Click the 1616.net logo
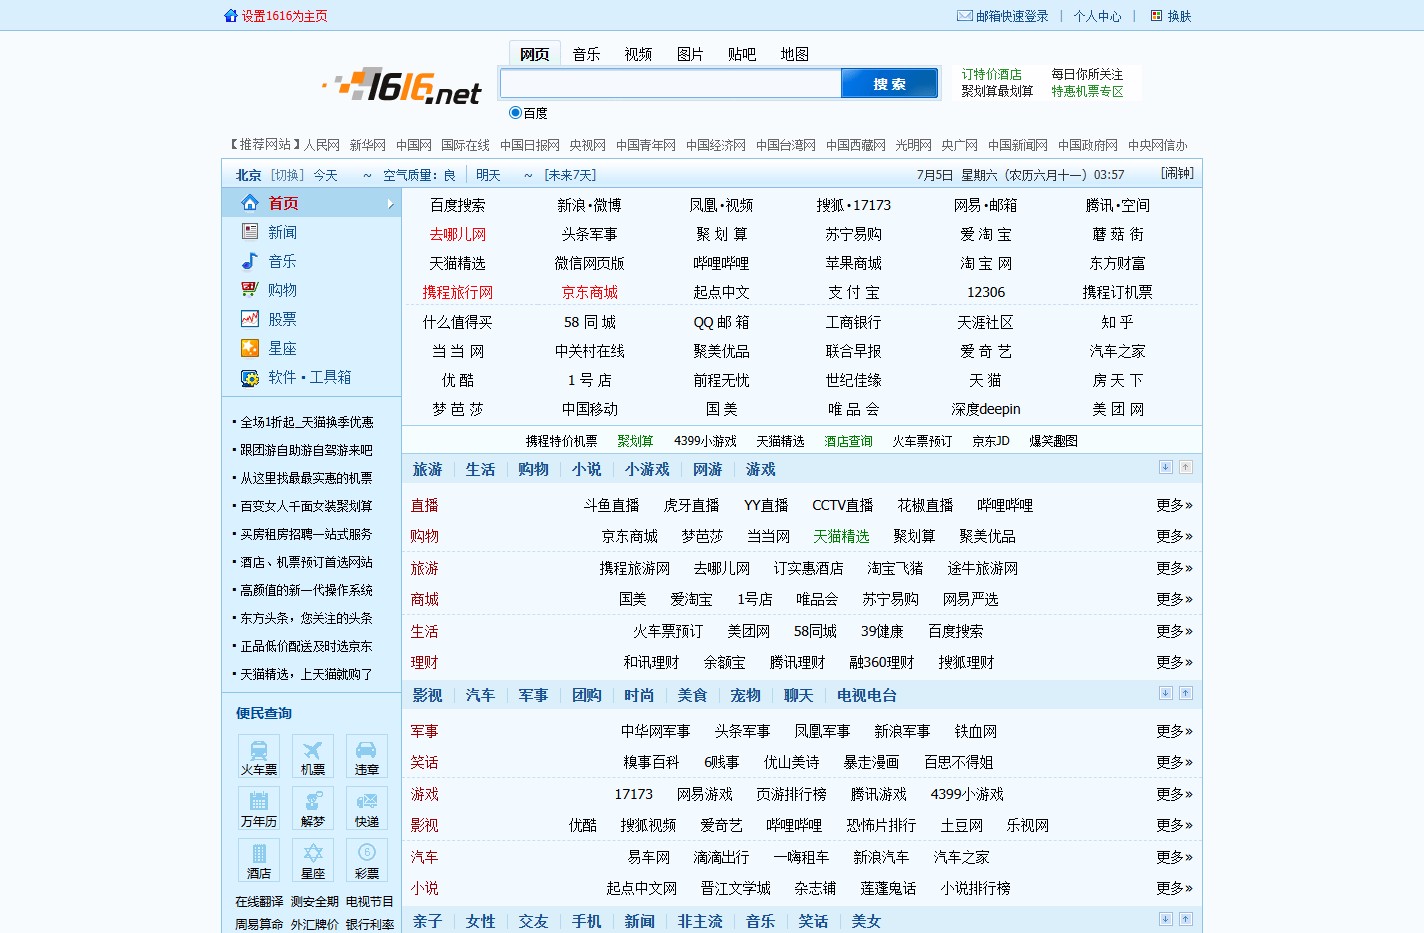 (402, 87)
